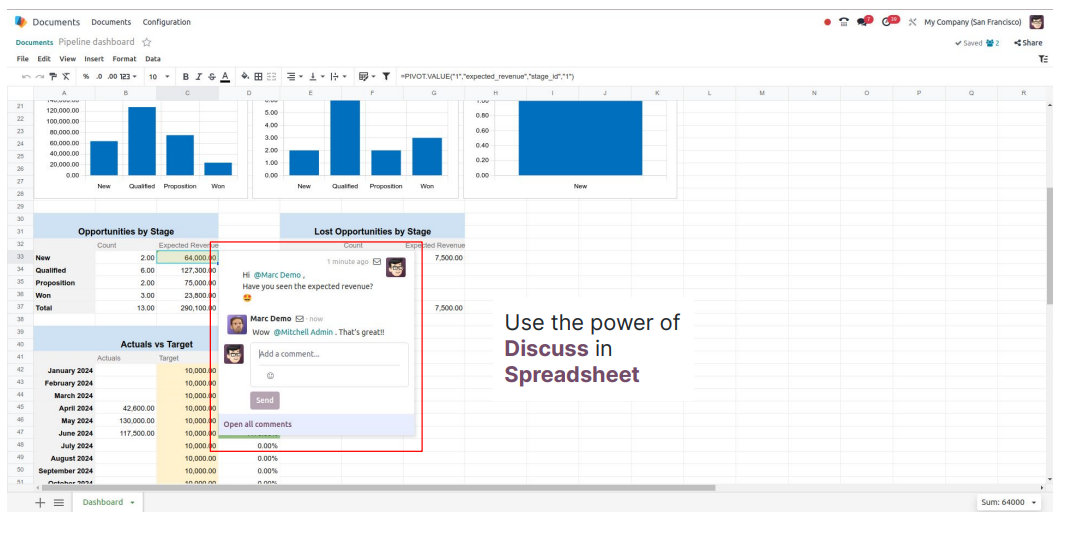Clear formatting with the crossed T icon
This screenshot has height=552, width=1088.
tap(66, 77)
